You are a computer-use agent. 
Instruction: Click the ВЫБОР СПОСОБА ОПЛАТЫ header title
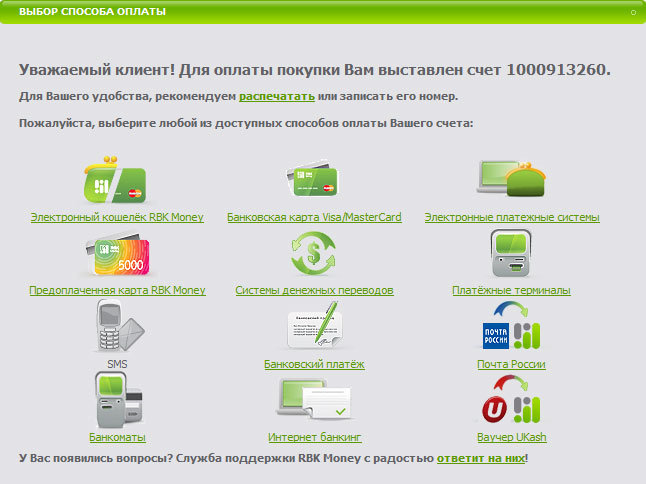tap(92, 12)
